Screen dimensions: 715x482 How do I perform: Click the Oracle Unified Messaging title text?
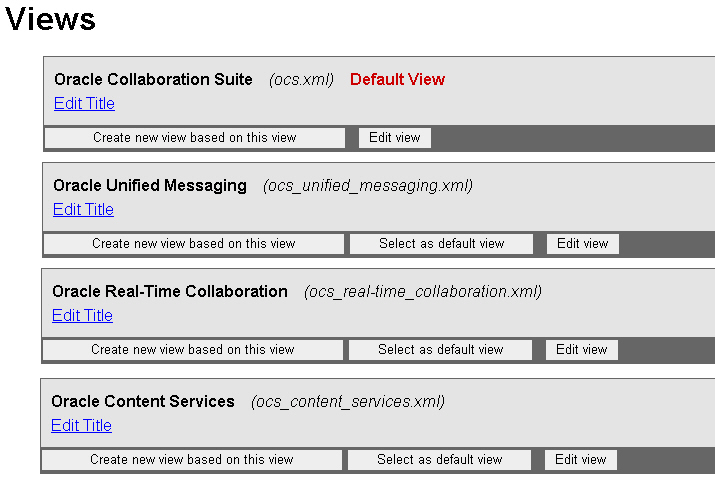point(150,186)
